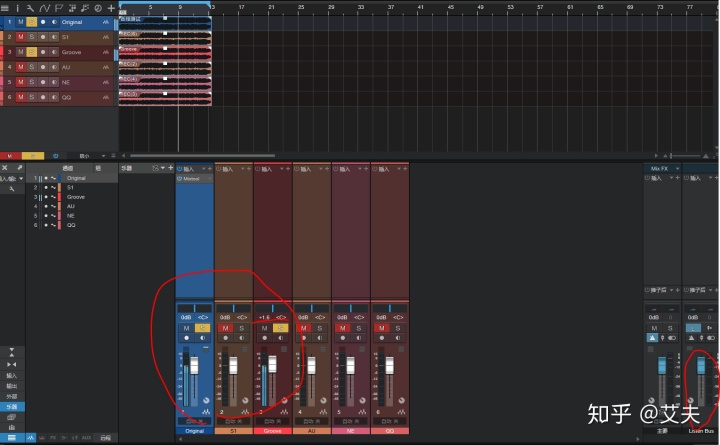Open the tempo track clock icon

click(x=98, y=8)
